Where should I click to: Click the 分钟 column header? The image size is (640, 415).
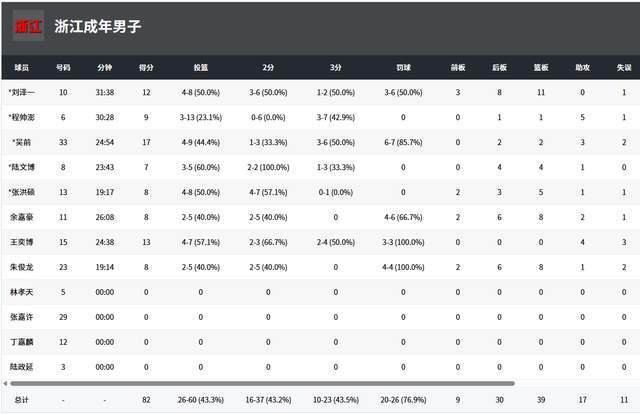[x=105, y=68]
